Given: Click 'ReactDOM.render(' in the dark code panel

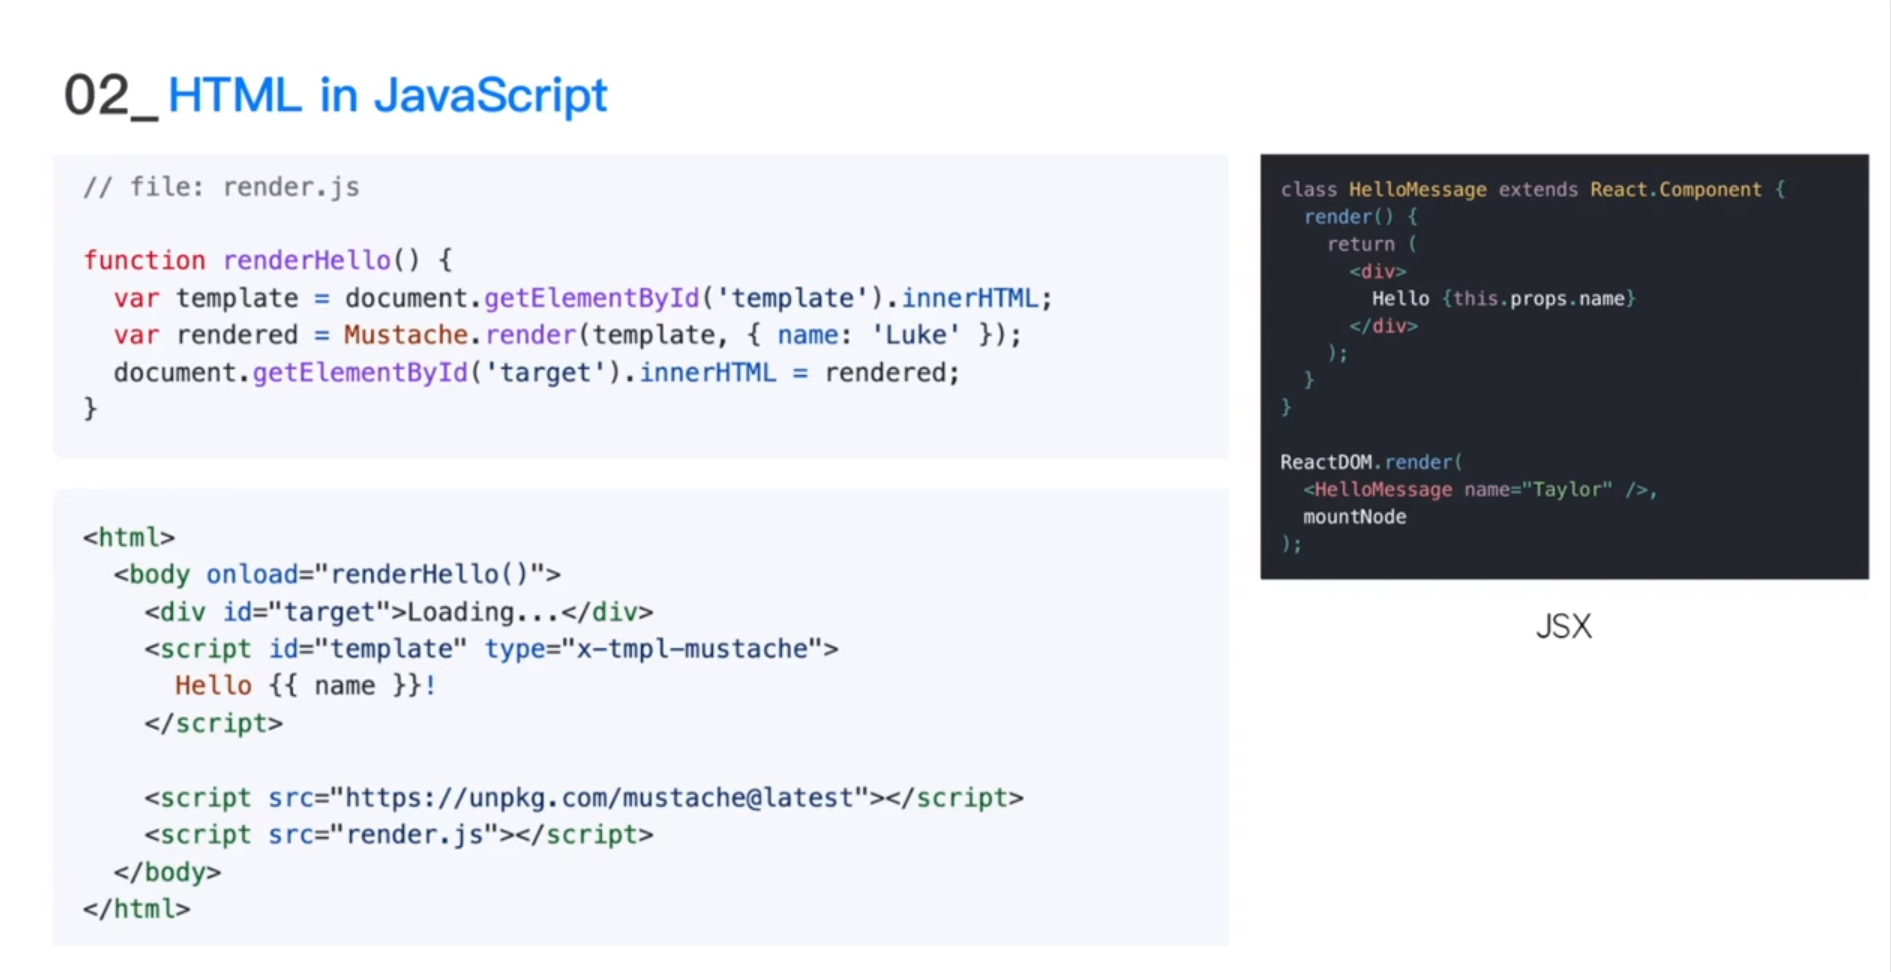Looking at the screenshot, I should coord(1371,462).
